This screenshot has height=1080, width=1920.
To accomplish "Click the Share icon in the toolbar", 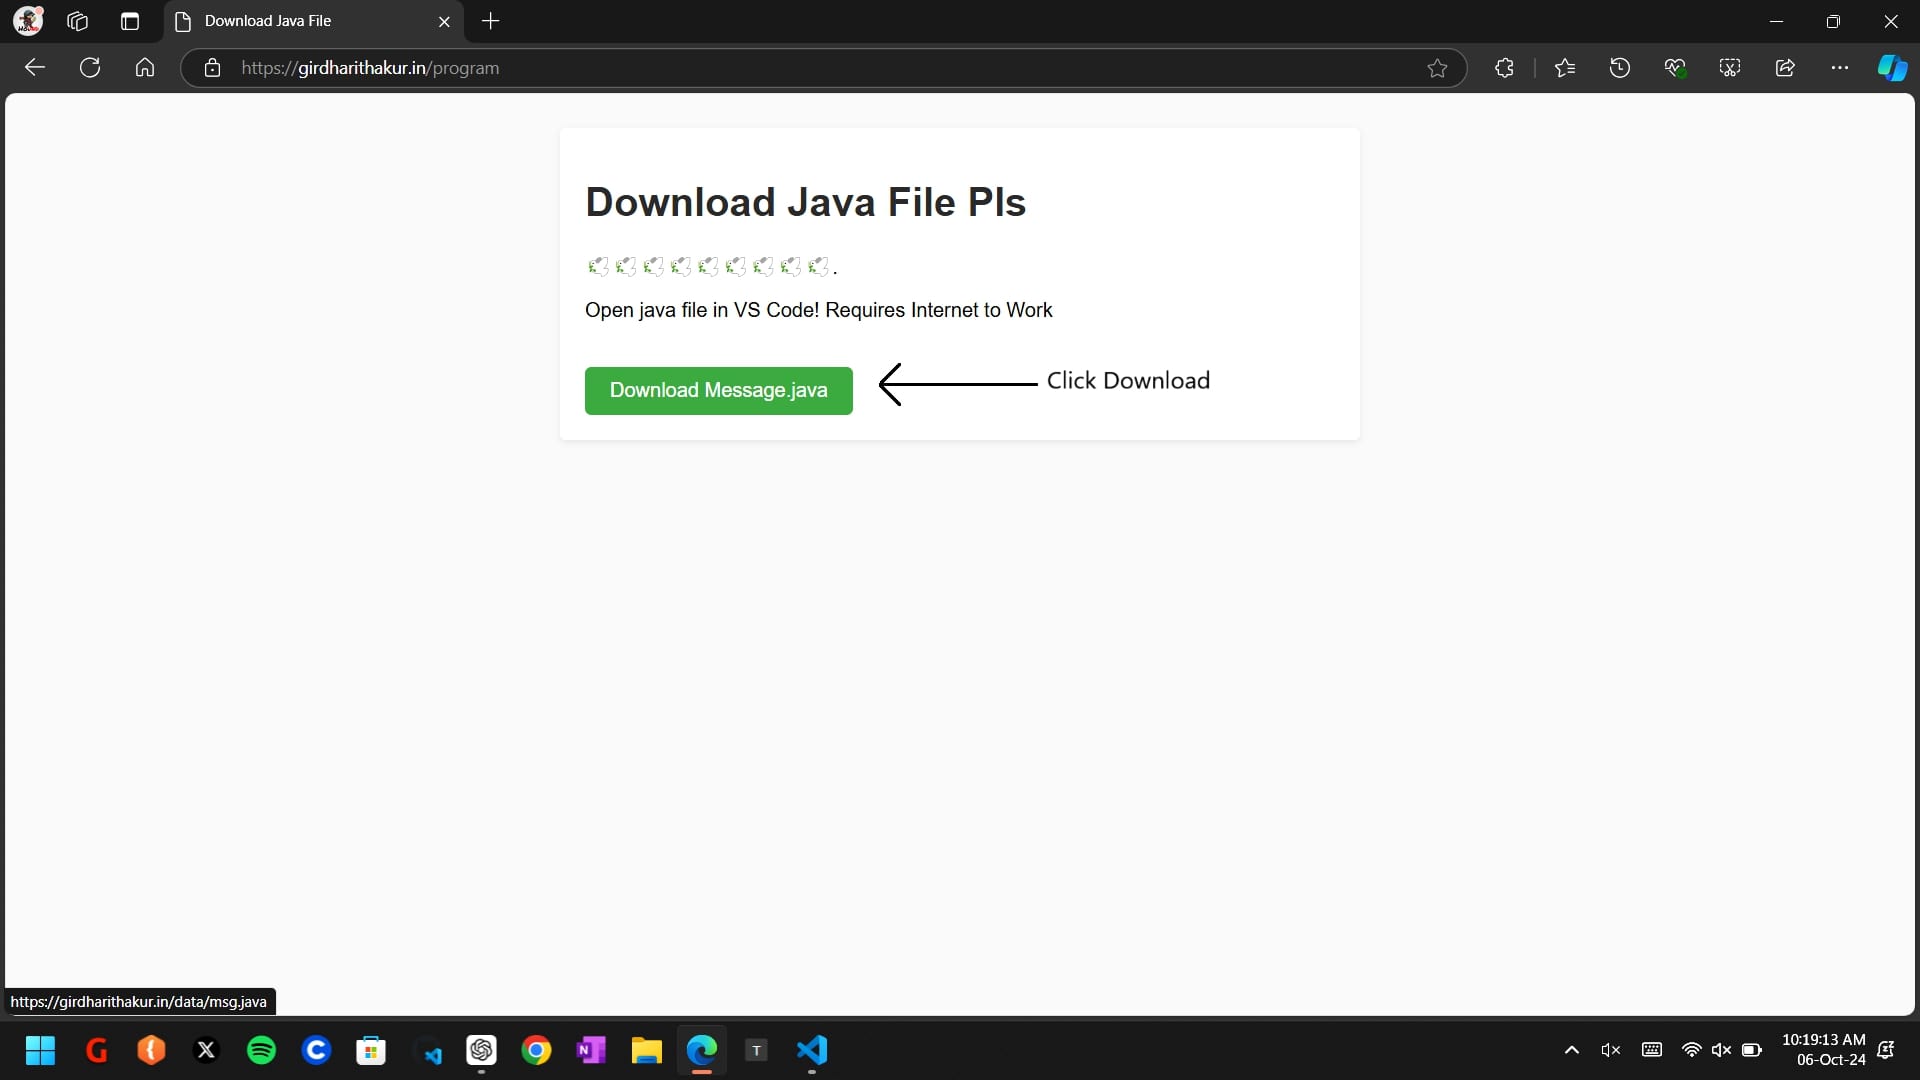I will click(x=1785, y=68).
